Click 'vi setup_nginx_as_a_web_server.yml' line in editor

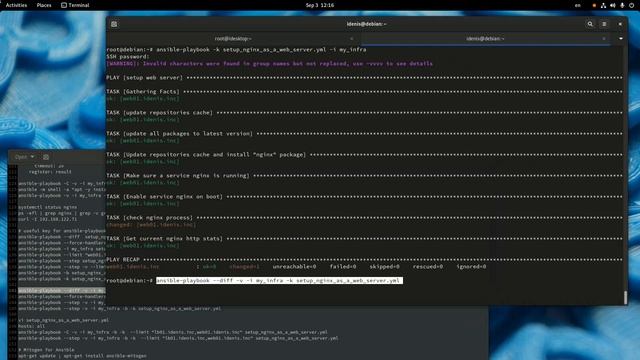coord(64,320)
